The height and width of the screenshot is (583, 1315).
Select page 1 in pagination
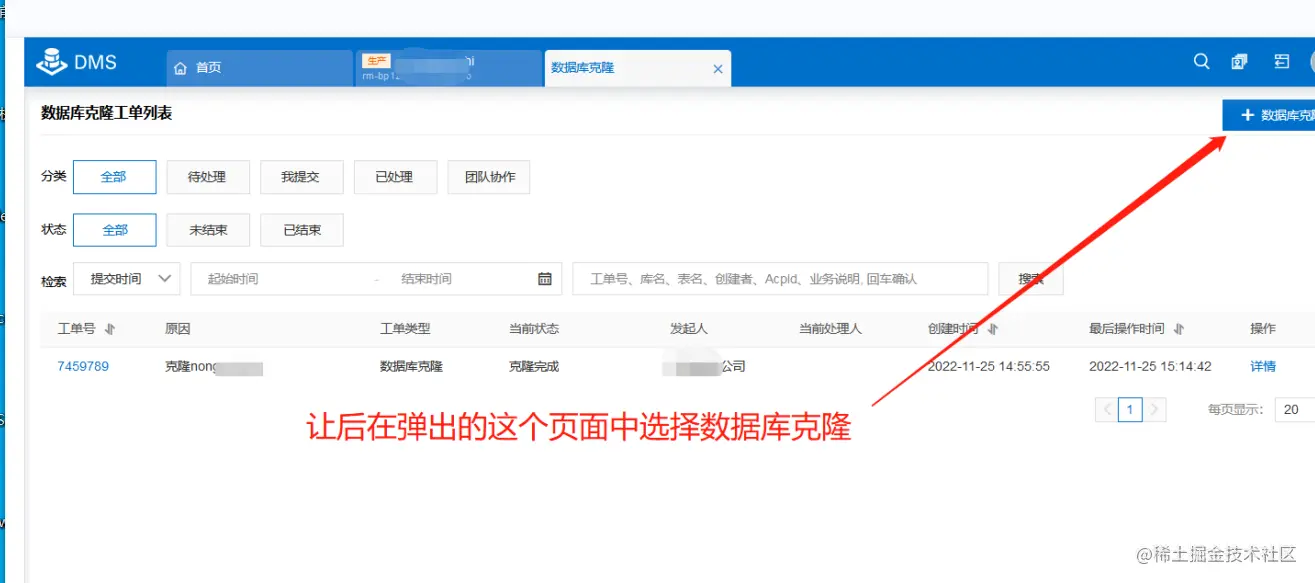[1130, 409]
